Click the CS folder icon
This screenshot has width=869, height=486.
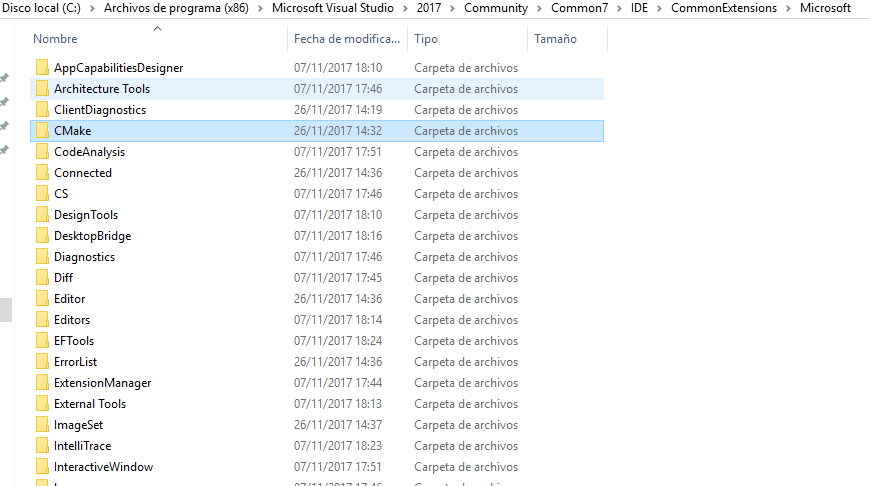(42, 194)
